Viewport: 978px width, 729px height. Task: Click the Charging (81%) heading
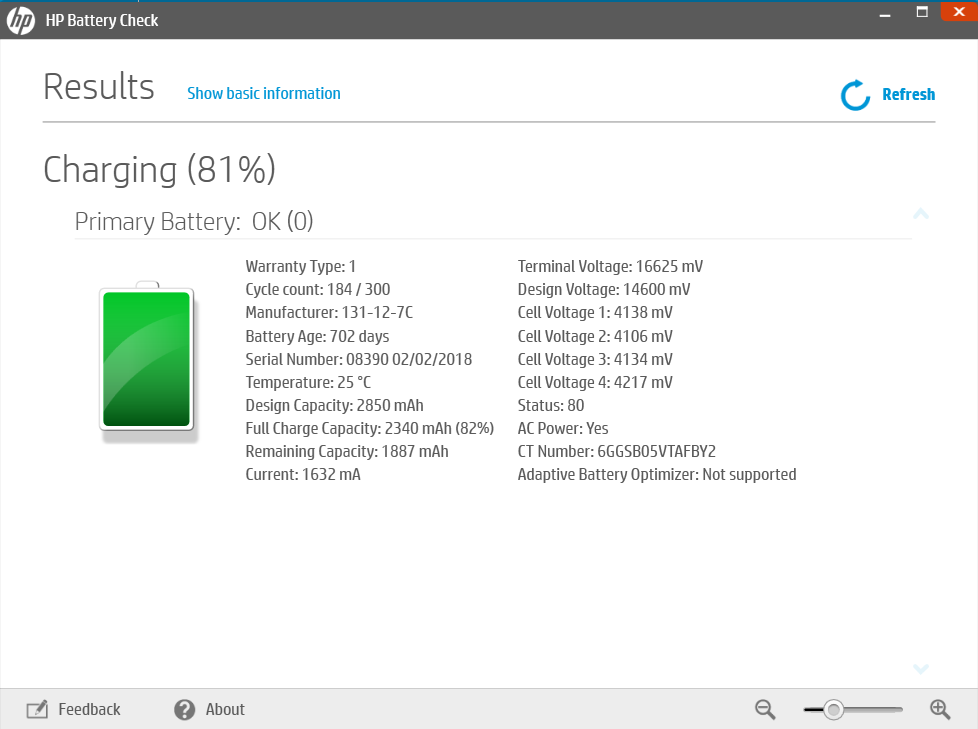(x=159, y=170)
